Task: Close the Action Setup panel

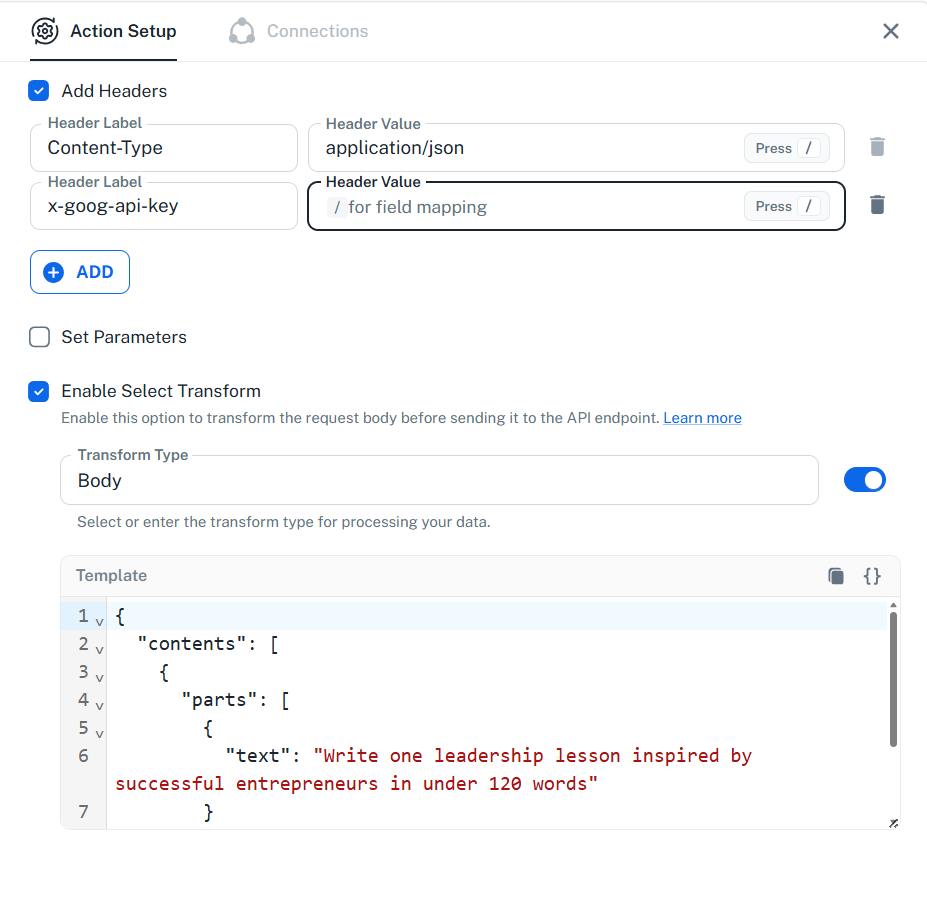Action: click(x=890, y=31)
